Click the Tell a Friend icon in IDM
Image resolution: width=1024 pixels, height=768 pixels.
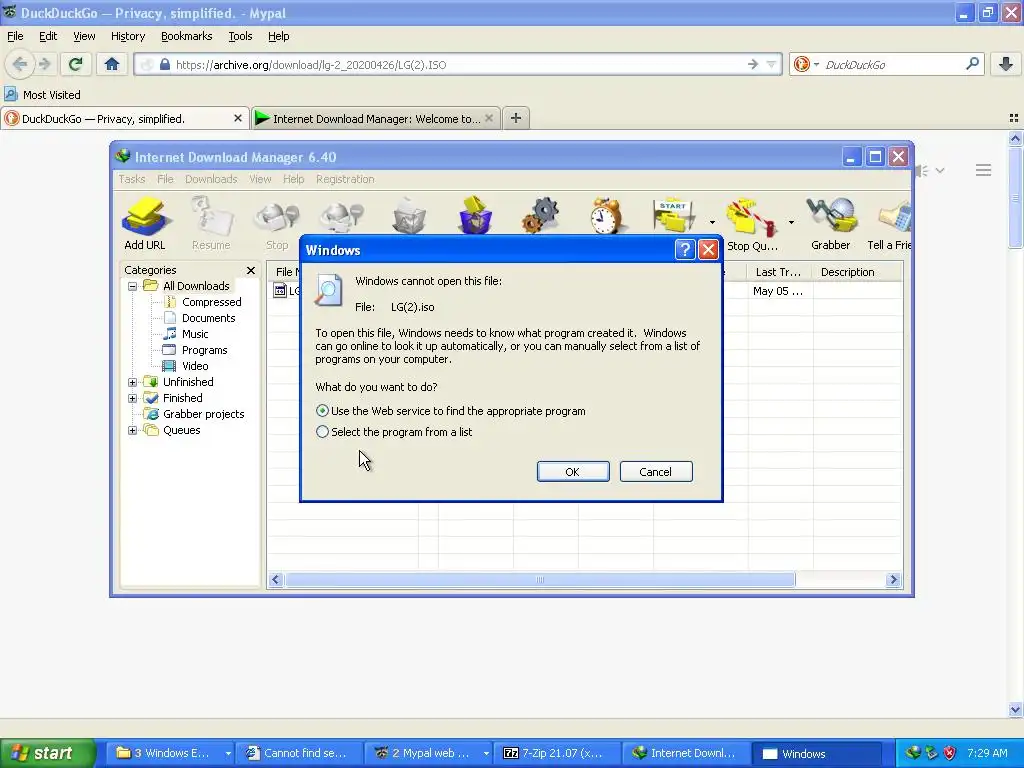(889, 223)
